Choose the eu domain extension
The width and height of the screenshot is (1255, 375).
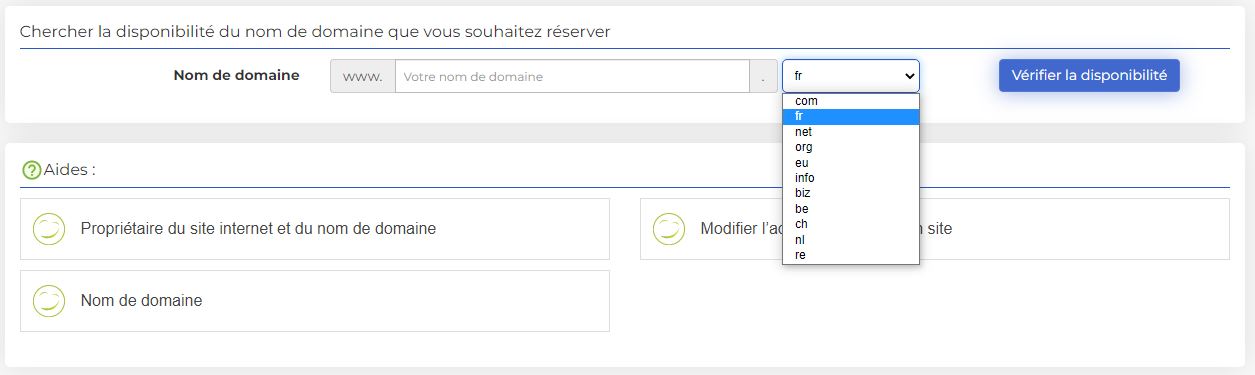click(x=851, y=163)
